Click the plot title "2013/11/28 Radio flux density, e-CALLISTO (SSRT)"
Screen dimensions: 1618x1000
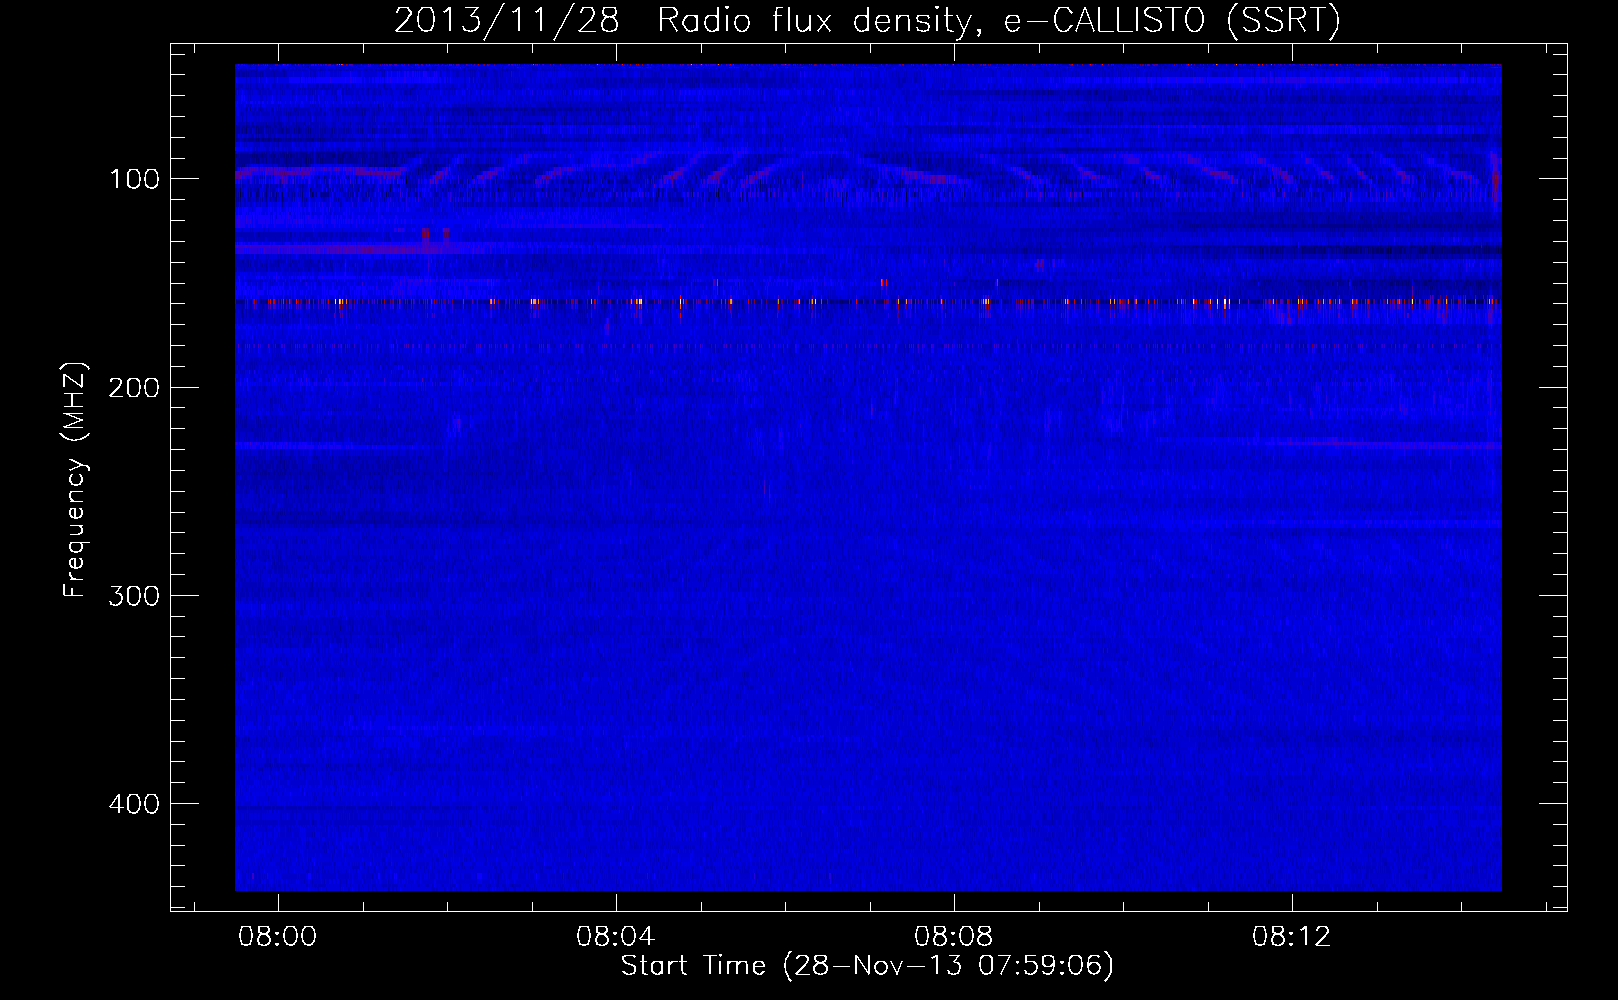click(867, 20)
